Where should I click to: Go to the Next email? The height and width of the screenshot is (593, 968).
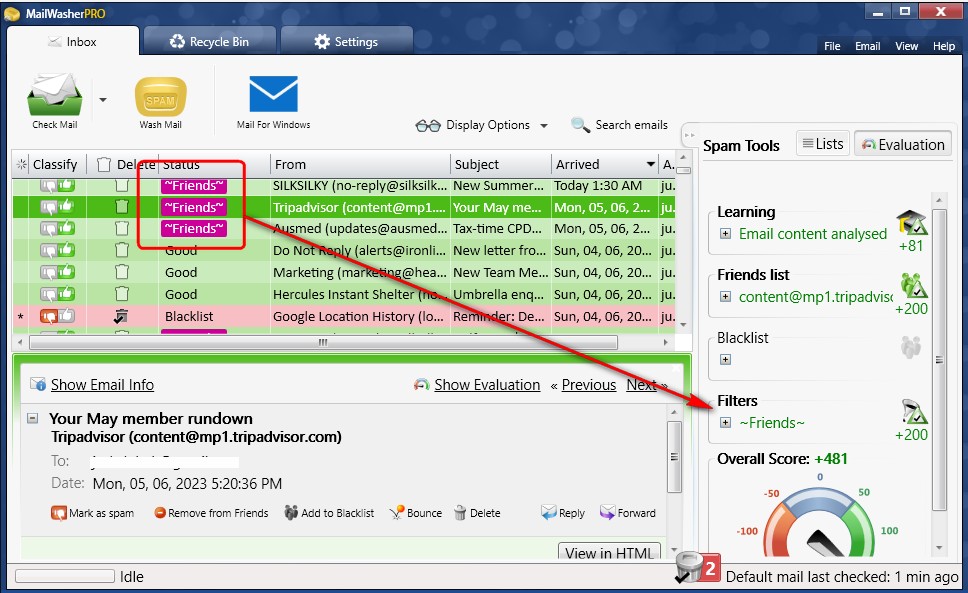point(641,385)
